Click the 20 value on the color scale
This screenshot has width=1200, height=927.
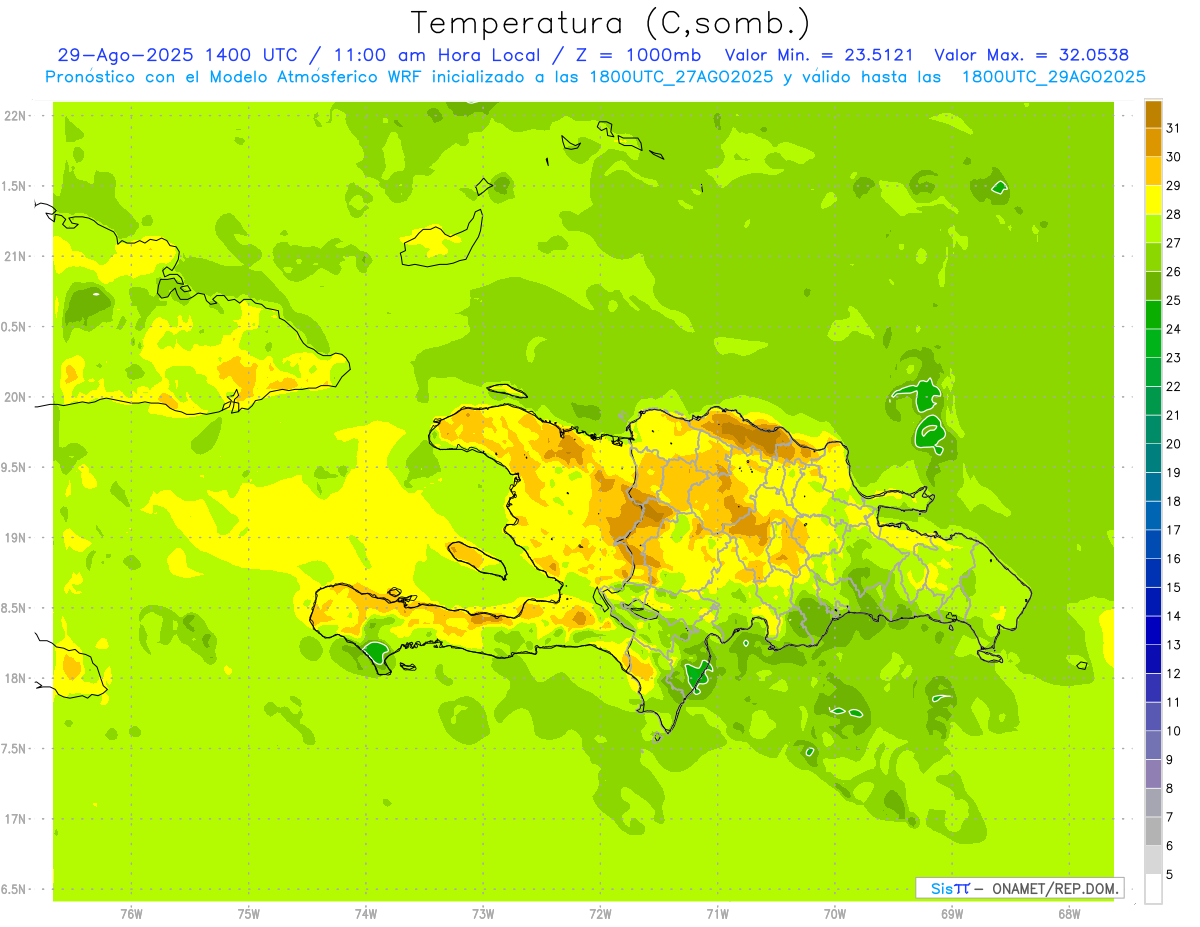1174,444
